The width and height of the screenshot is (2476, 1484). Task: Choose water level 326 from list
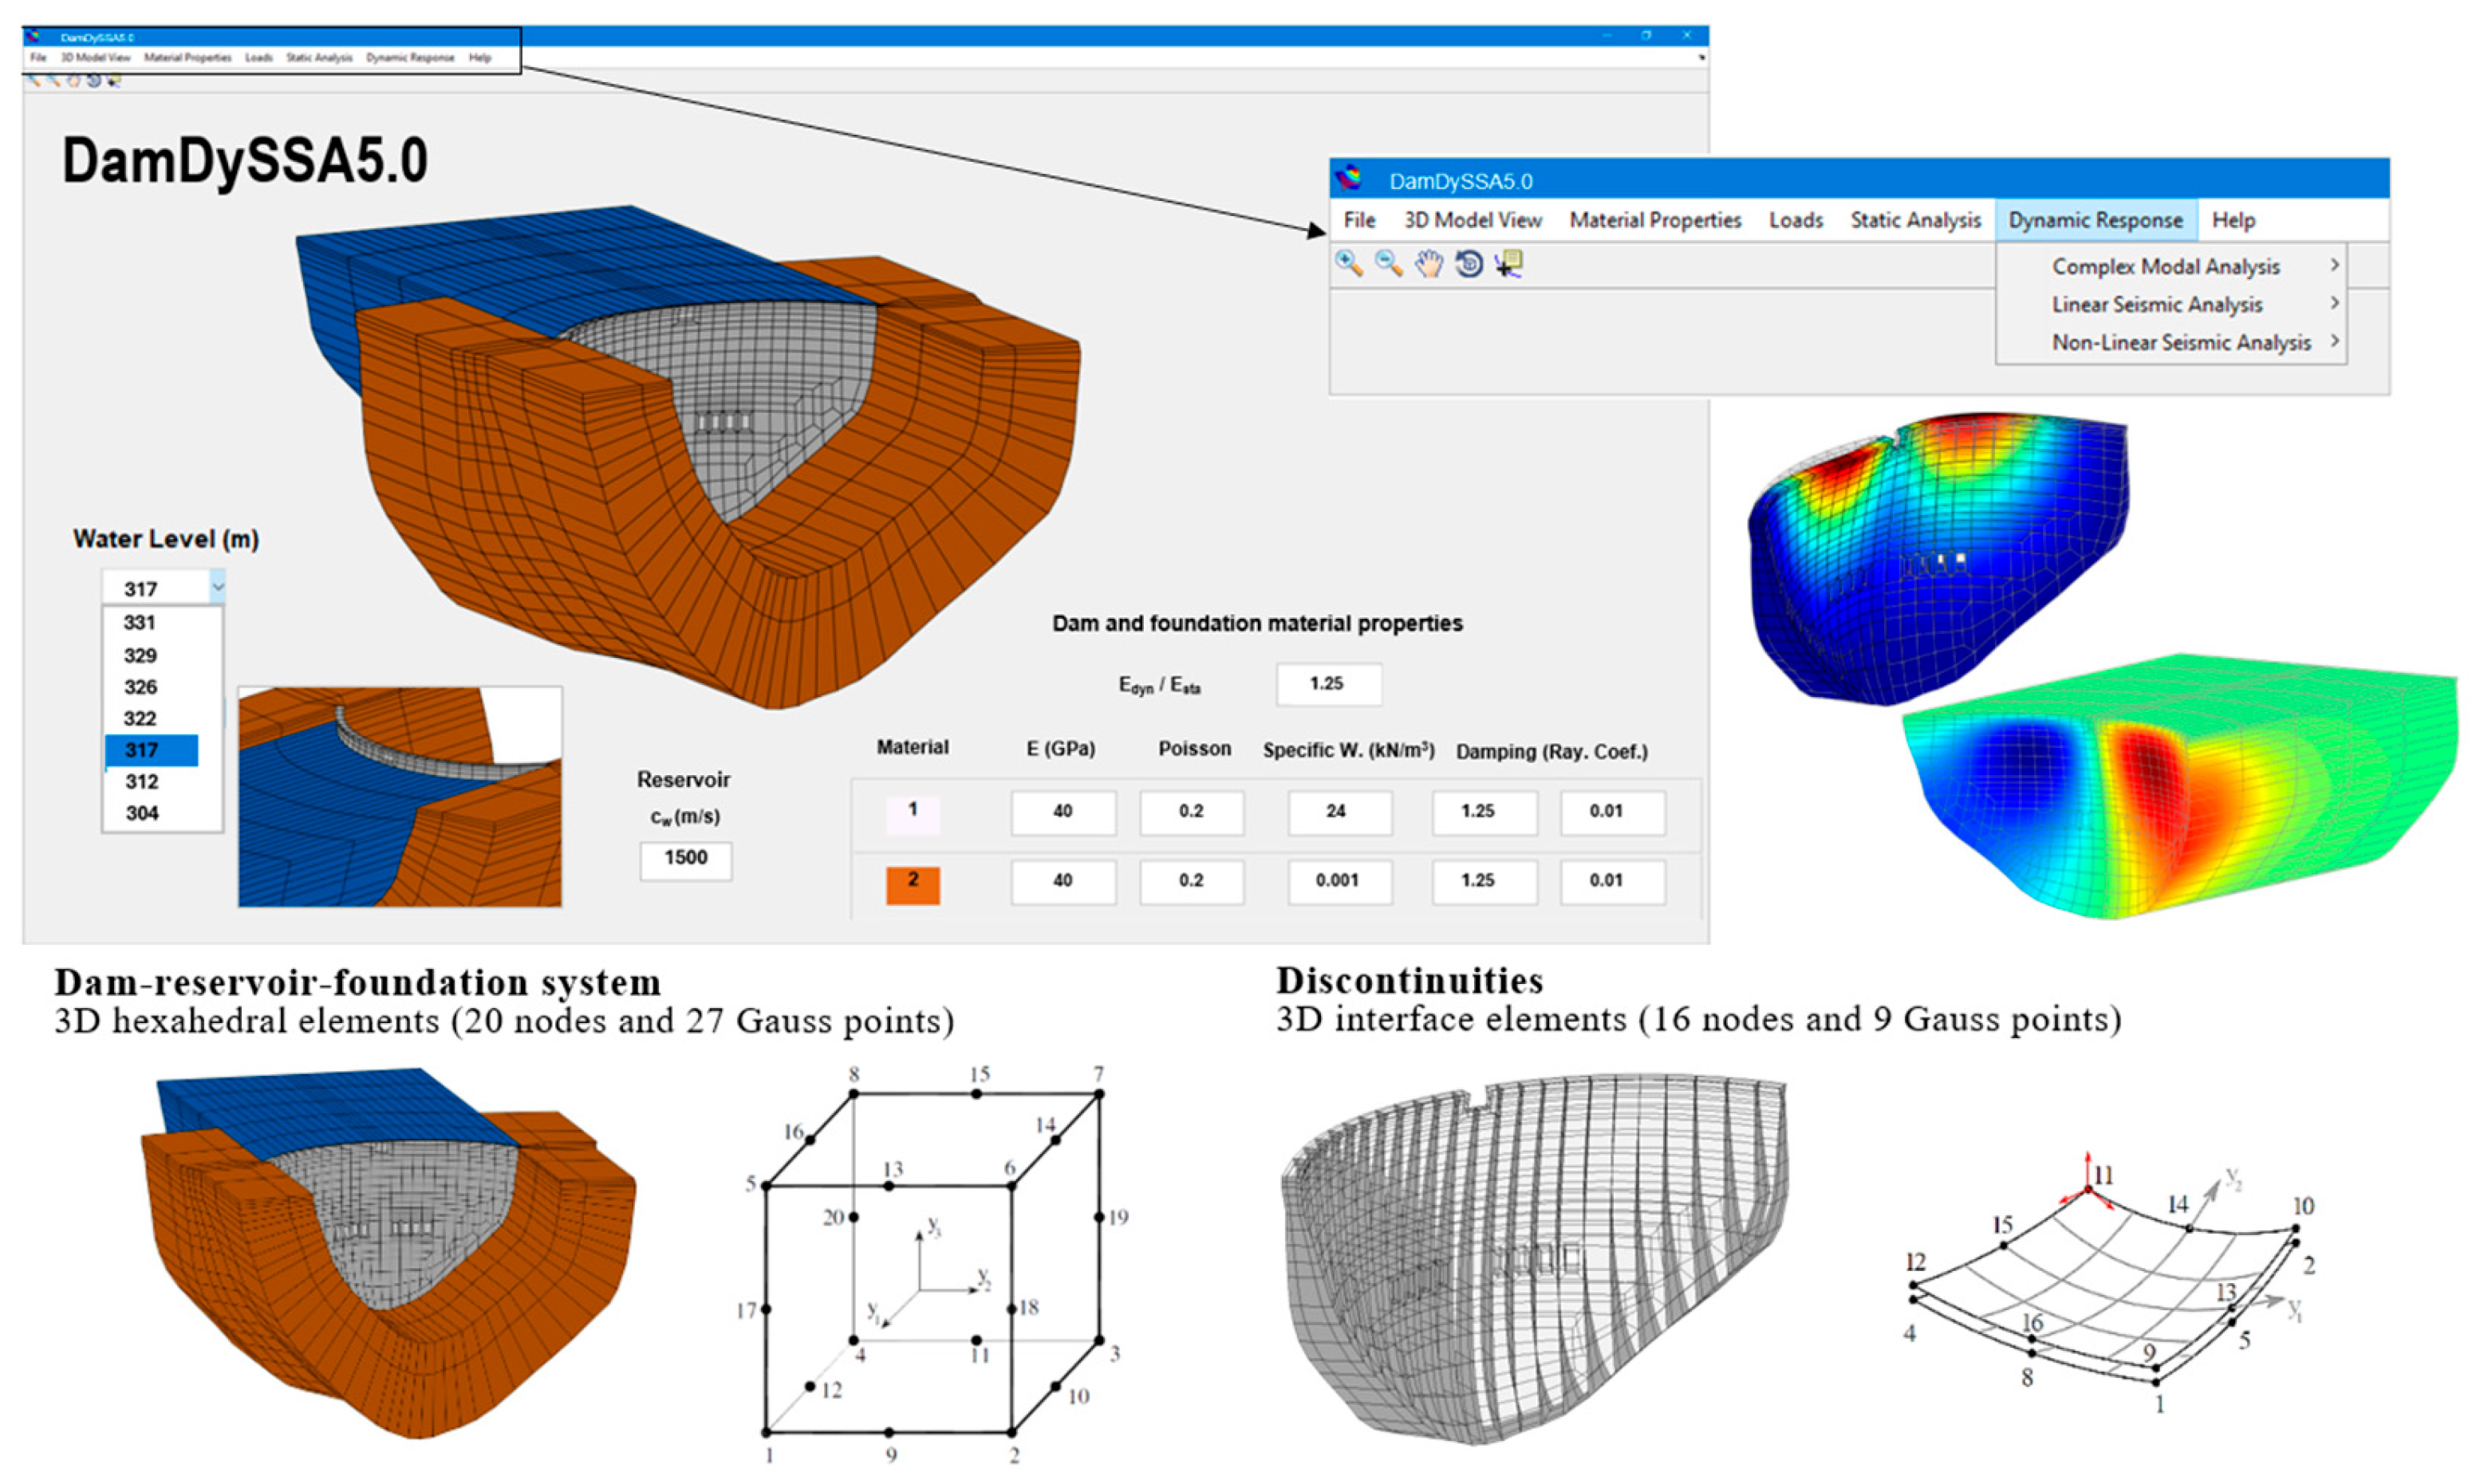(x=140, y=687)
